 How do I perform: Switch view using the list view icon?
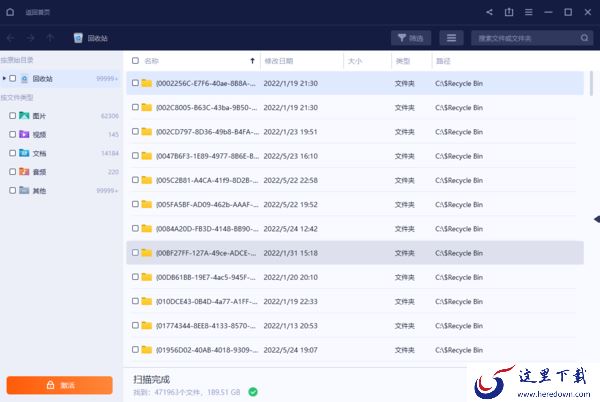pyautogui.click(x=451, y=38)
